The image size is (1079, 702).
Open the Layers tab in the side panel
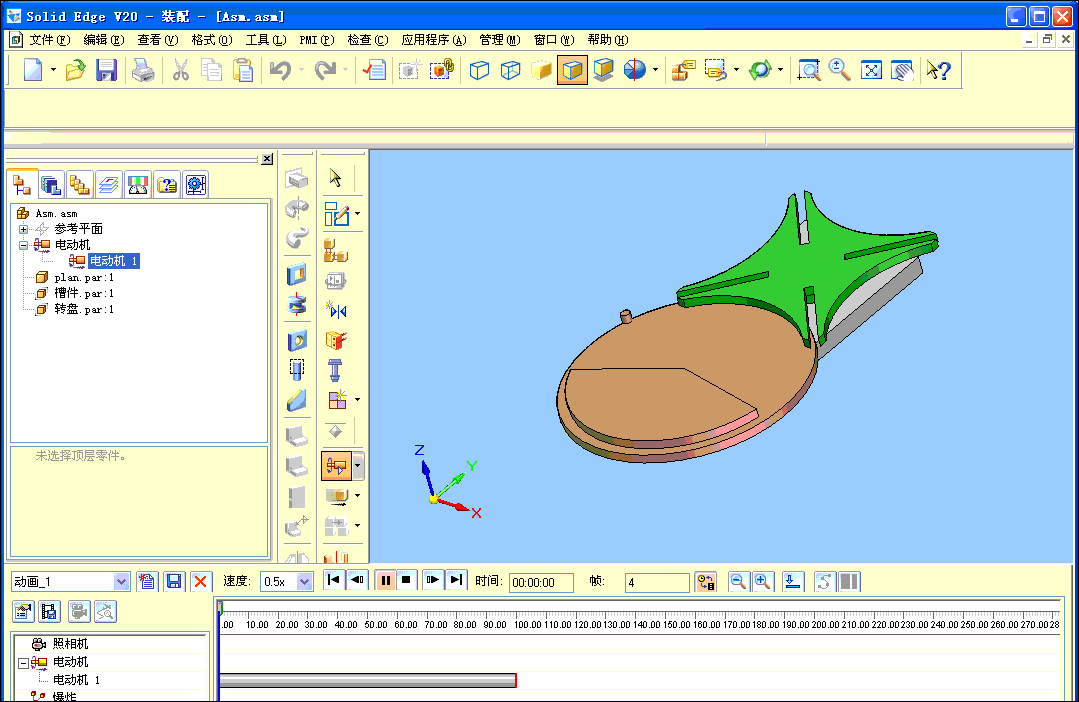coord(109,184)
